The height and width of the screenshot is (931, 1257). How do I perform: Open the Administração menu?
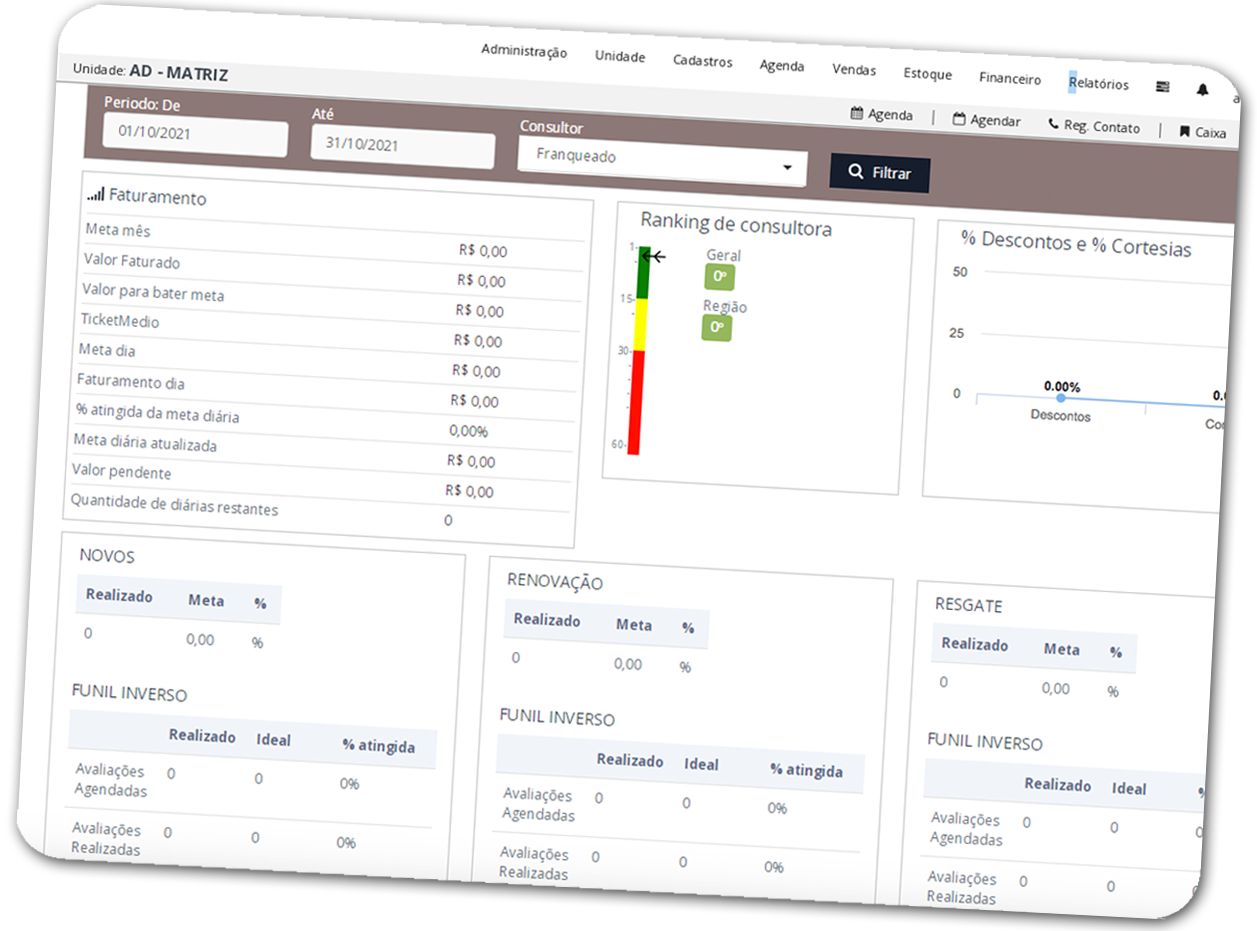pyautogui.click(x=524, y=51)
